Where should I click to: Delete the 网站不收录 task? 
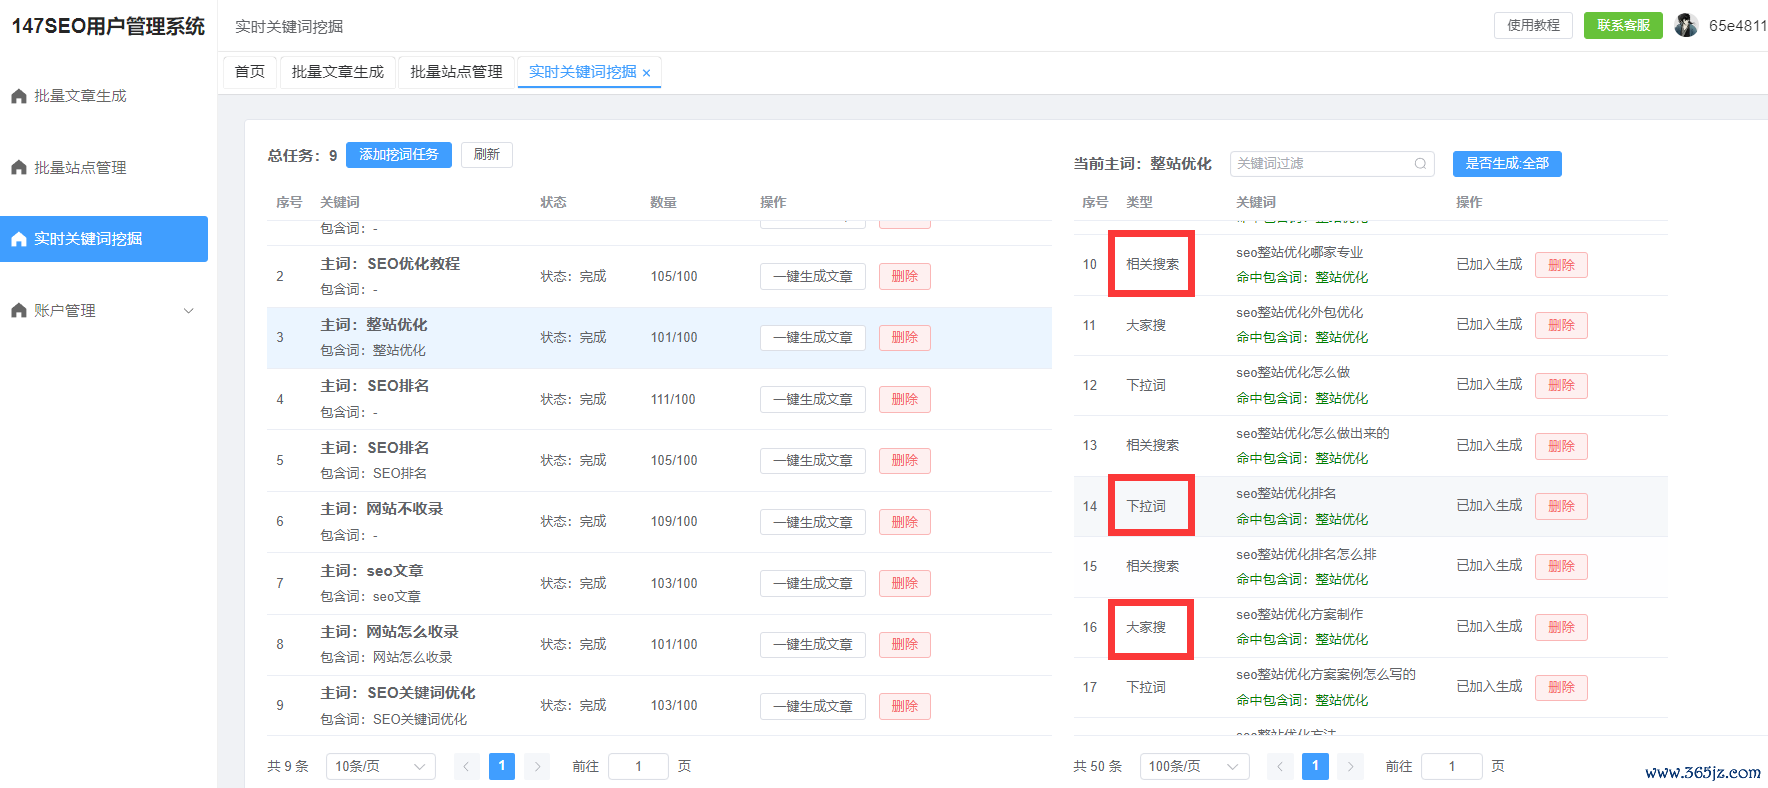pyautogui.click(x=905, y=522)
